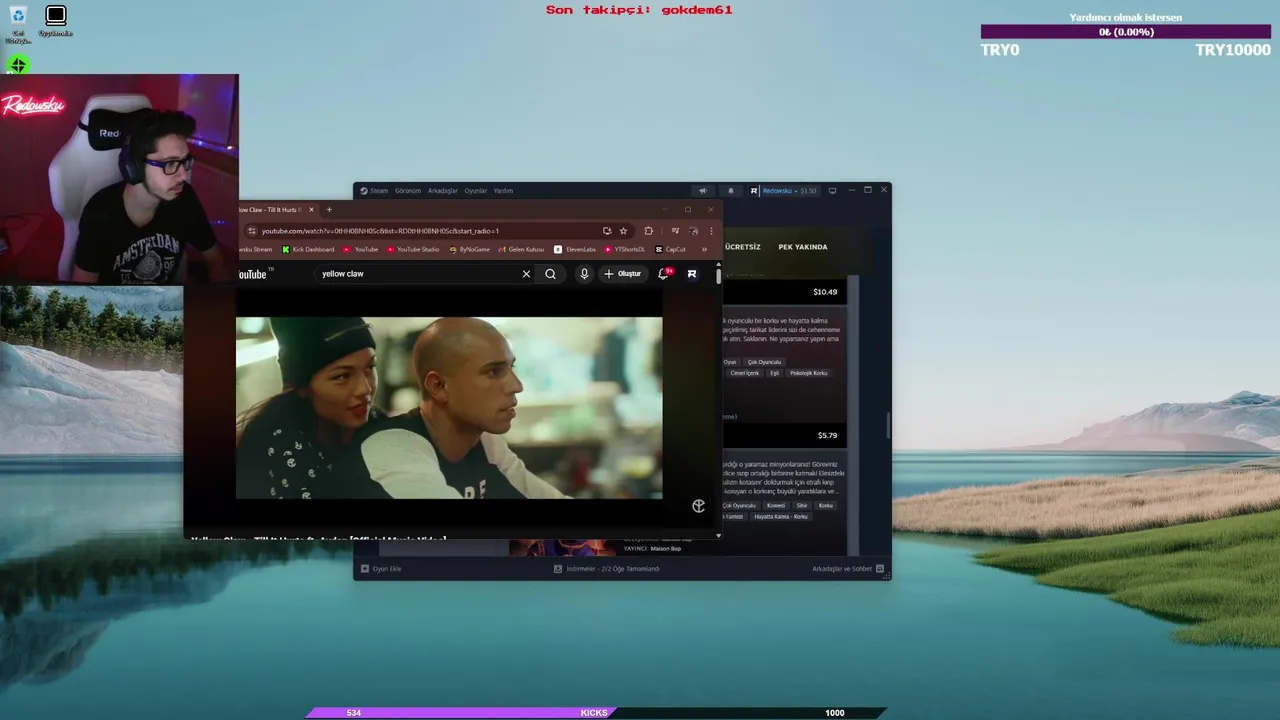The width and height of the screenshot is (1280, 720).
Task: Clear the YouTube search with X icon
Action: 526,274
